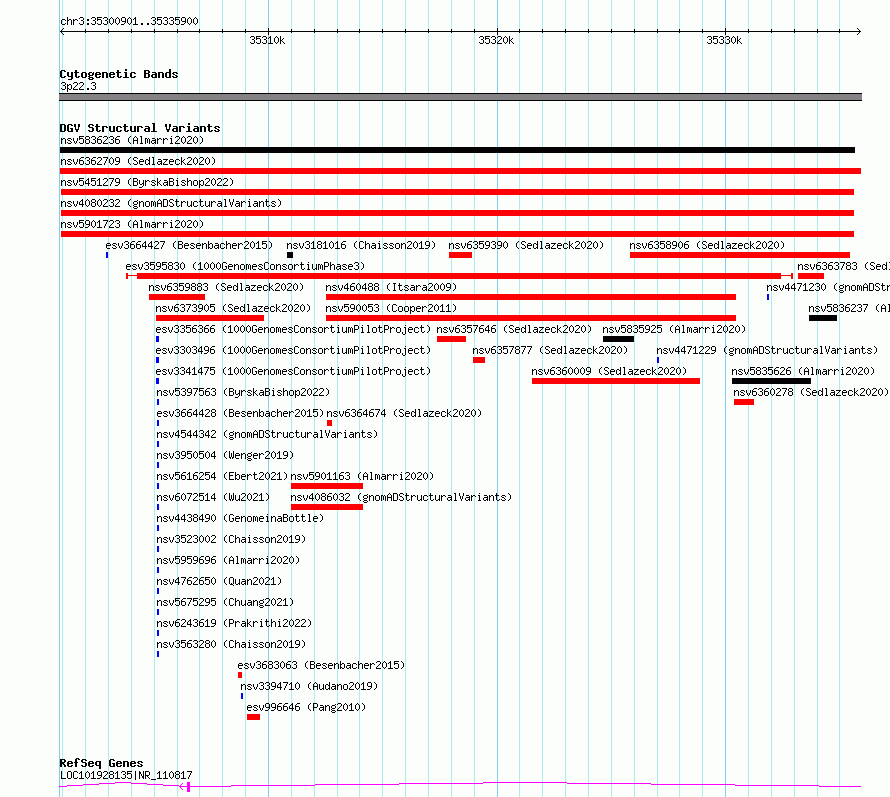Click the nsv5836237 black variant bar

[x=823, y=318]
